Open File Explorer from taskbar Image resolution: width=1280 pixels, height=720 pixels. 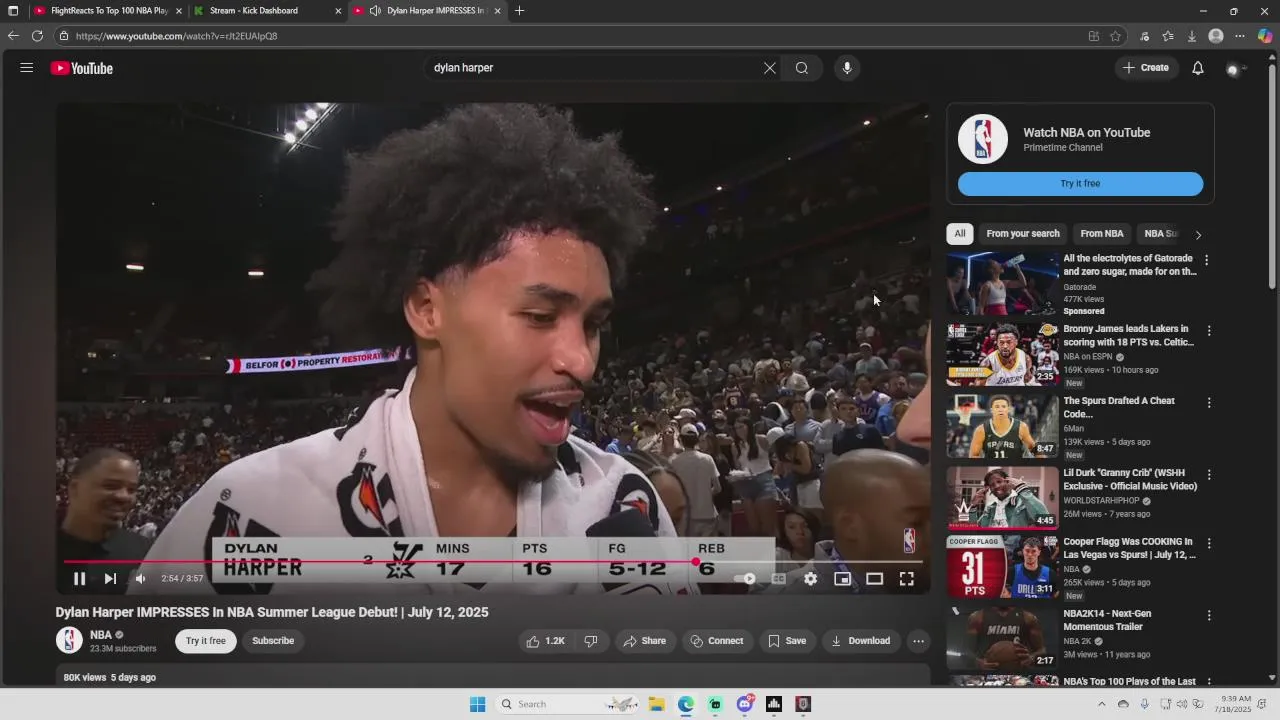point(656,704)
